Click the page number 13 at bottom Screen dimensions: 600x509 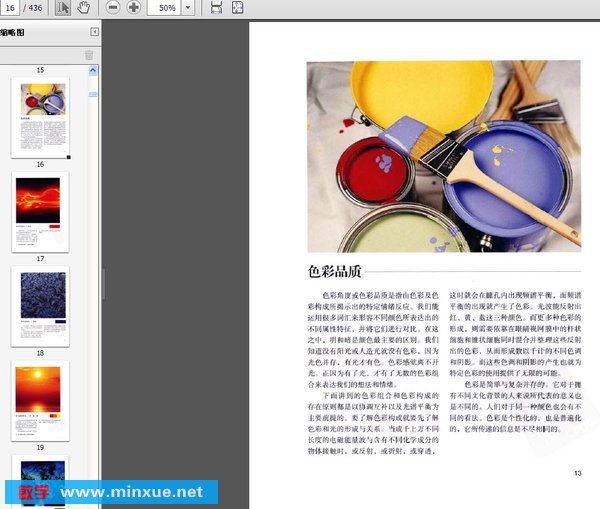578,473
